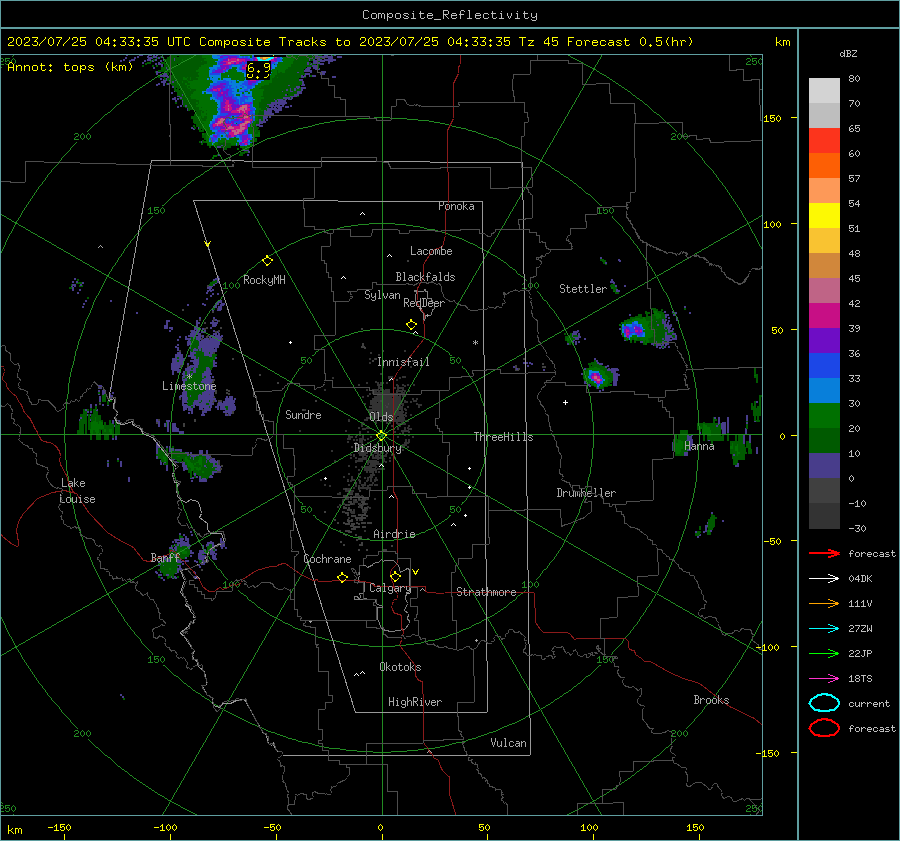
Task: Select the RedDeer city label
Action: tap(424, 303)
